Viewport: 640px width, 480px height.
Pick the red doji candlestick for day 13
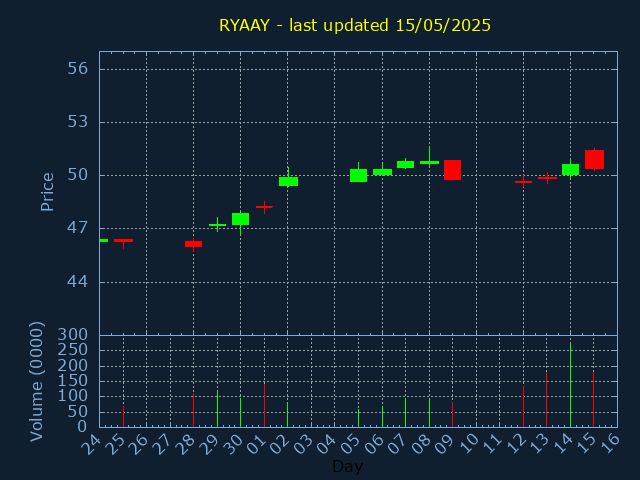click(x=547, y=178)
